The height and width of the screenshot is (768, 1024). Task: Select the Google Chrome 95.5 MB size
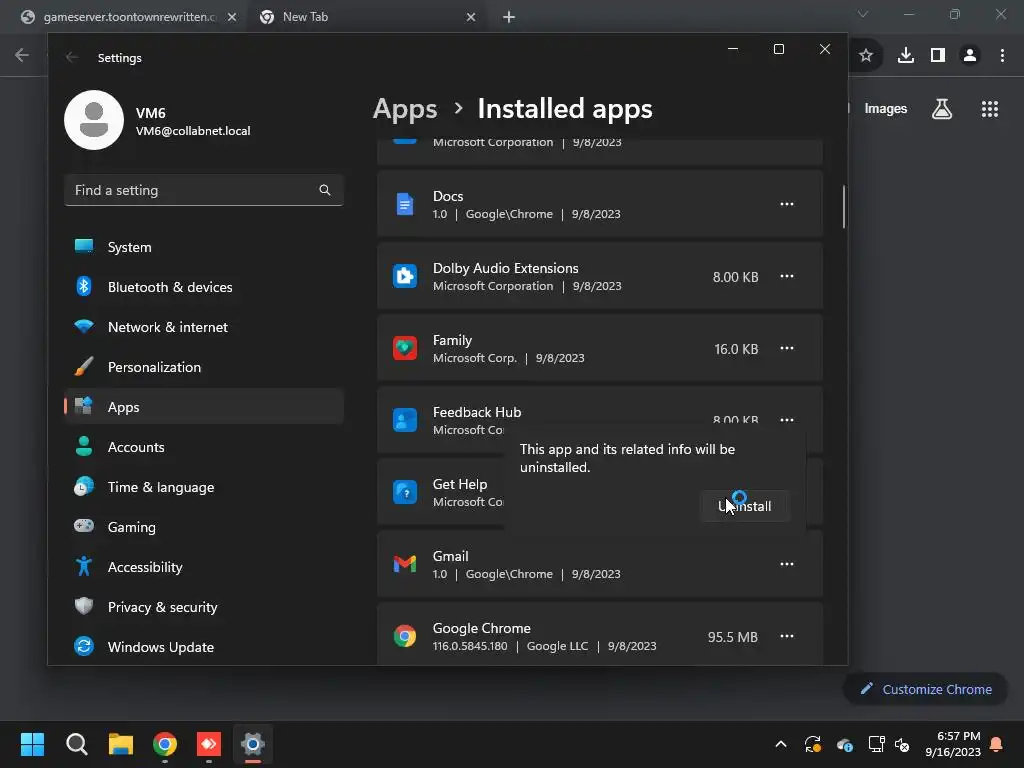(733, 637)
